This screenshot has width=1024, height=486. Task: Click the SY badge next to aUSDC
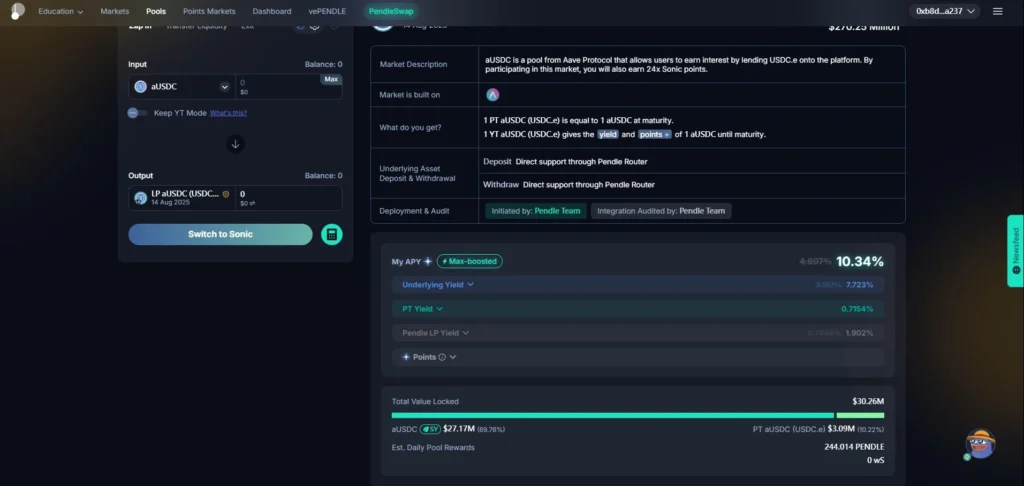click(x=430, y=429)
